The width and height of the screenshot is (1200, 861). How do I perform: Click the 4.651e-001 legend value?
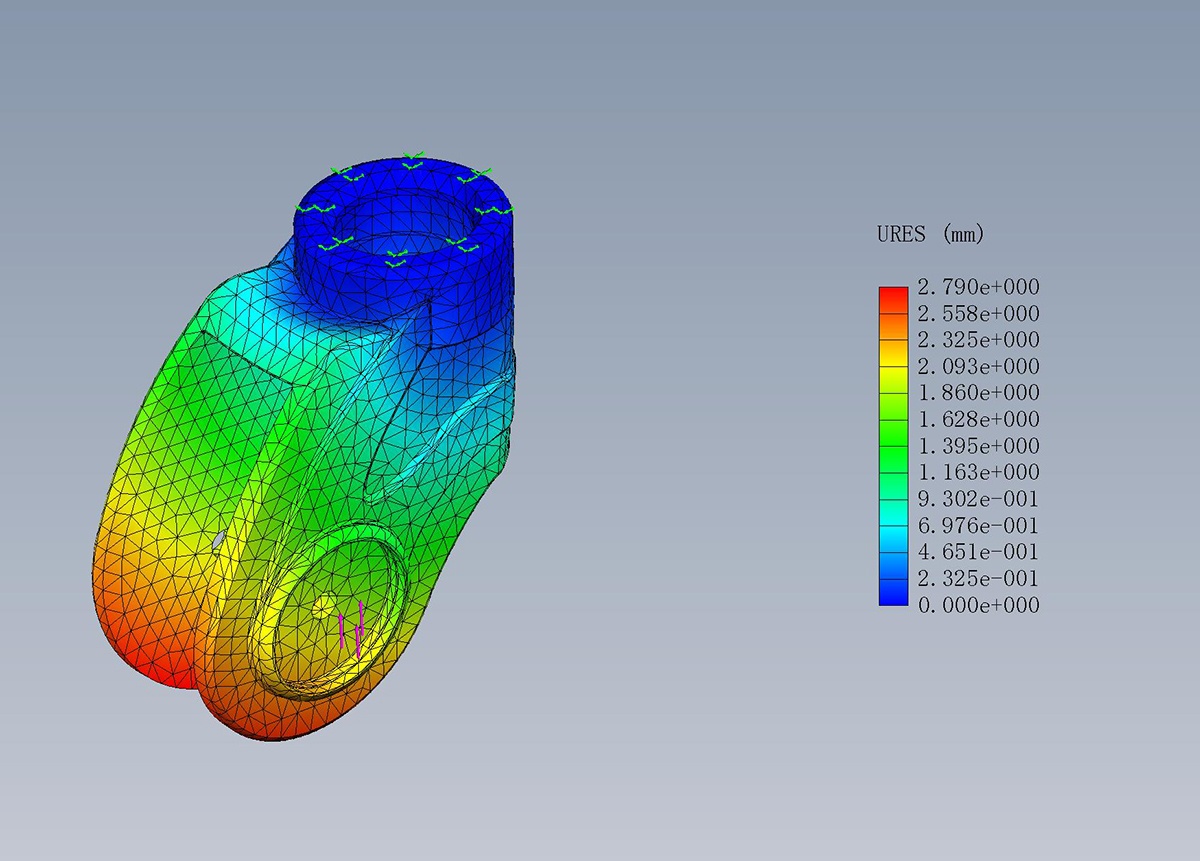point(978,553)
